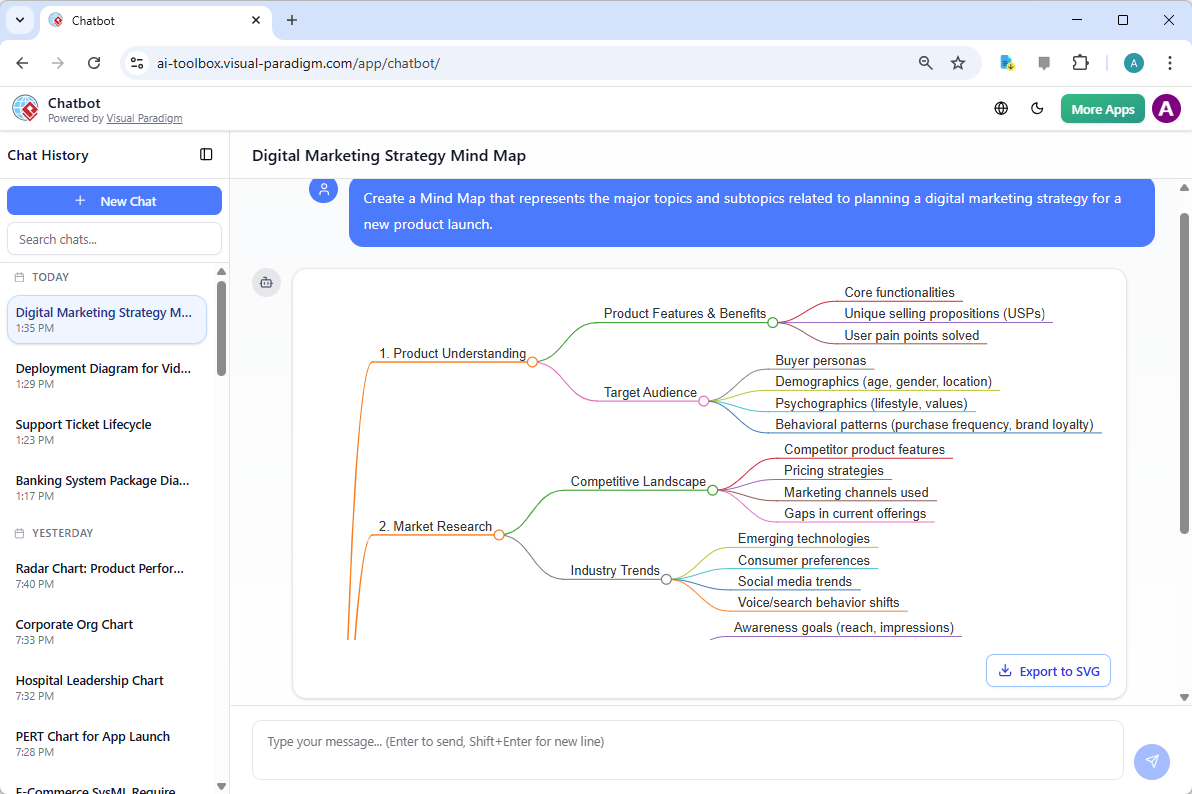Open the account avatar labeled A
1192x794 pixels.
coord(1166,108)
